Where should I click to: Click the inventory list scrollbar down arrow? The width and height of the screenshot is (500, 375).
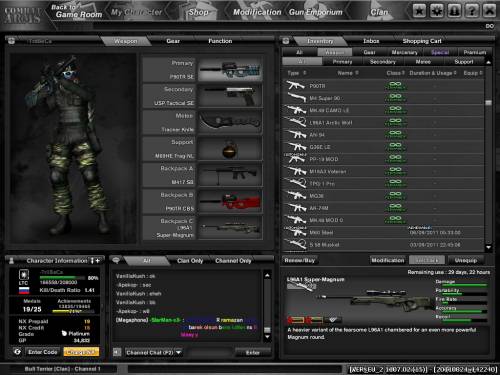pyautogui.click(x=488, y=247)
